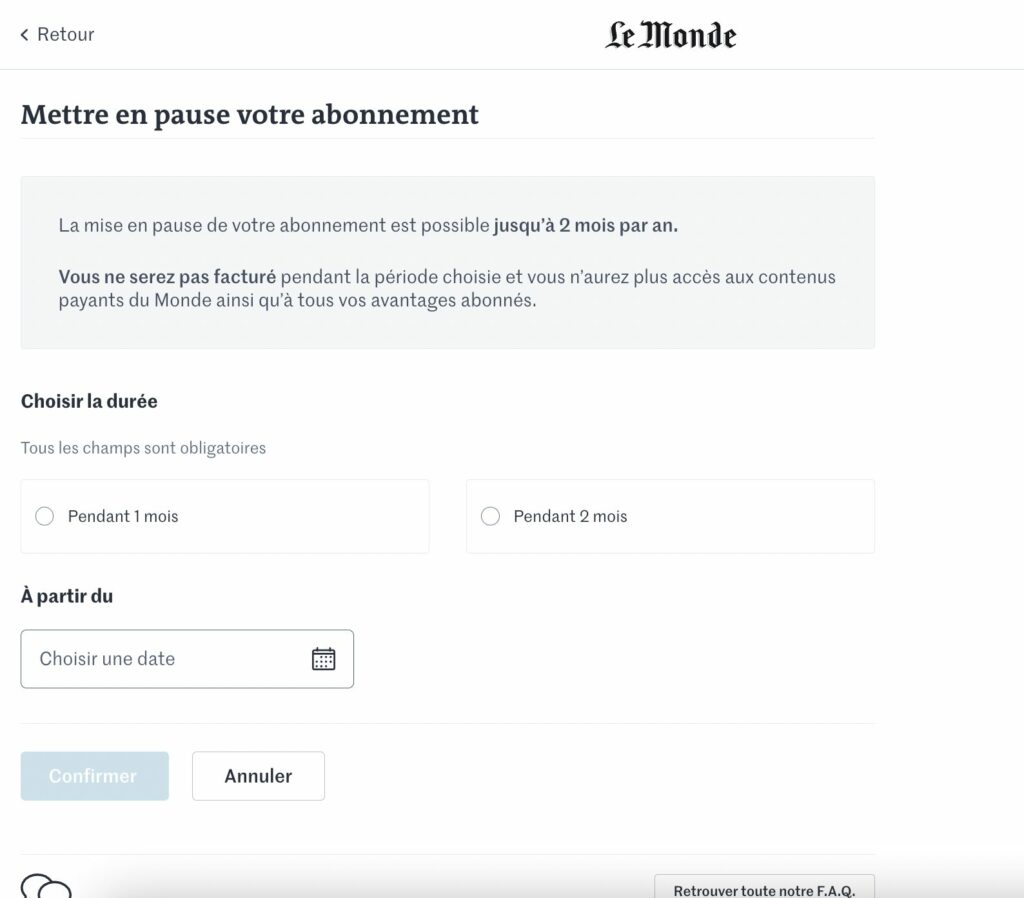
Task: Return to the previous page
Action: point(56,34)
